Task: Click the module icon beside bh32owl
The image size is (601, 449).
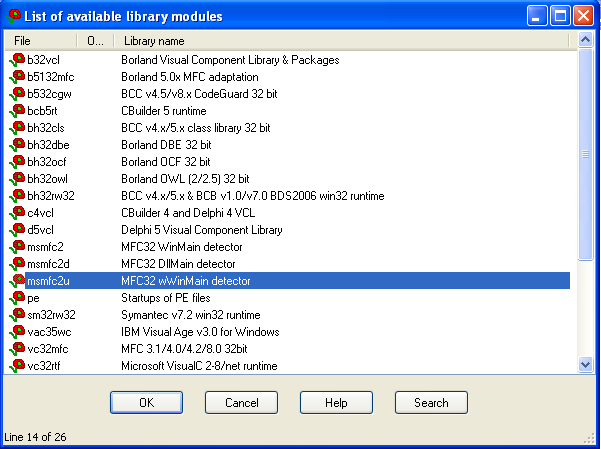Action: (17, 179)
